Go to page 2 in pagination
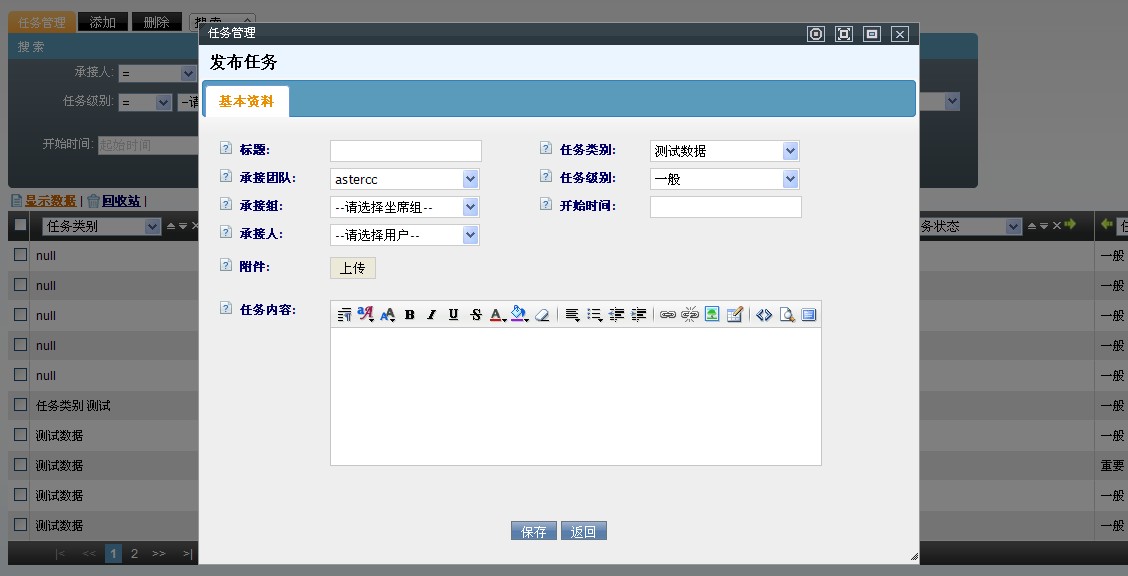 click(134, 553)
